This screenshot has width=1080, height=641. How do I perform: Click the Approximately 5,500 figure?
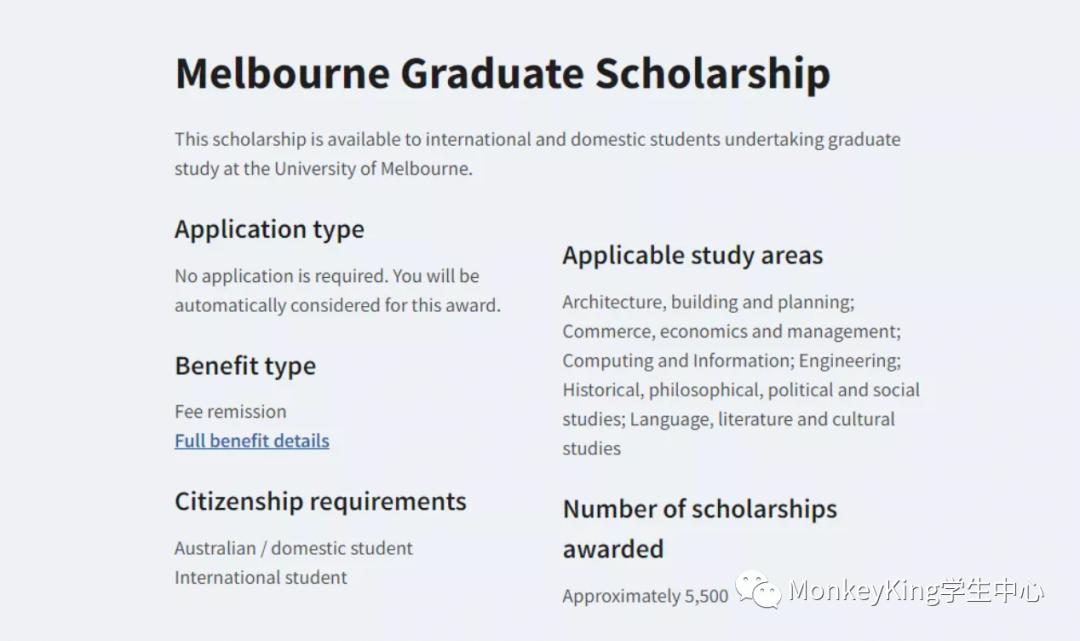645,596
